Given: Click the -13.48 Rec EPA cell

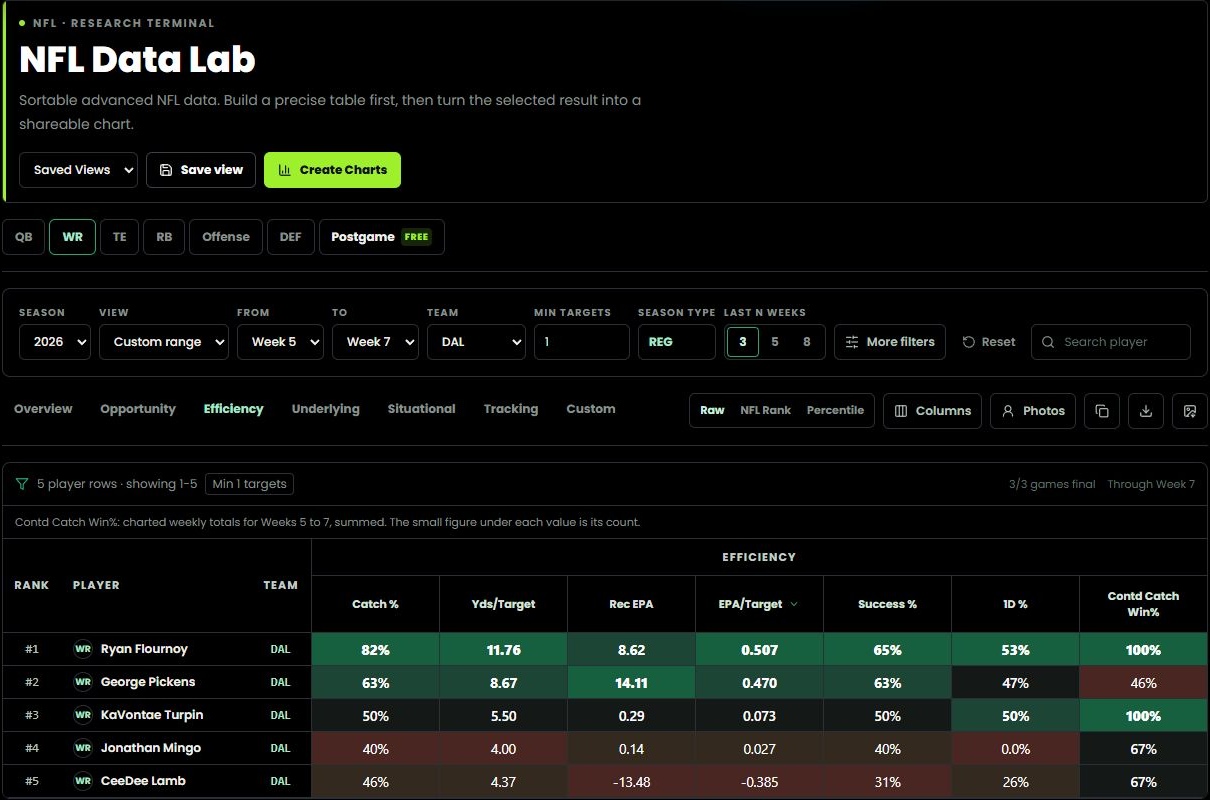Looking at the screenshot, I should coord(631,782).
